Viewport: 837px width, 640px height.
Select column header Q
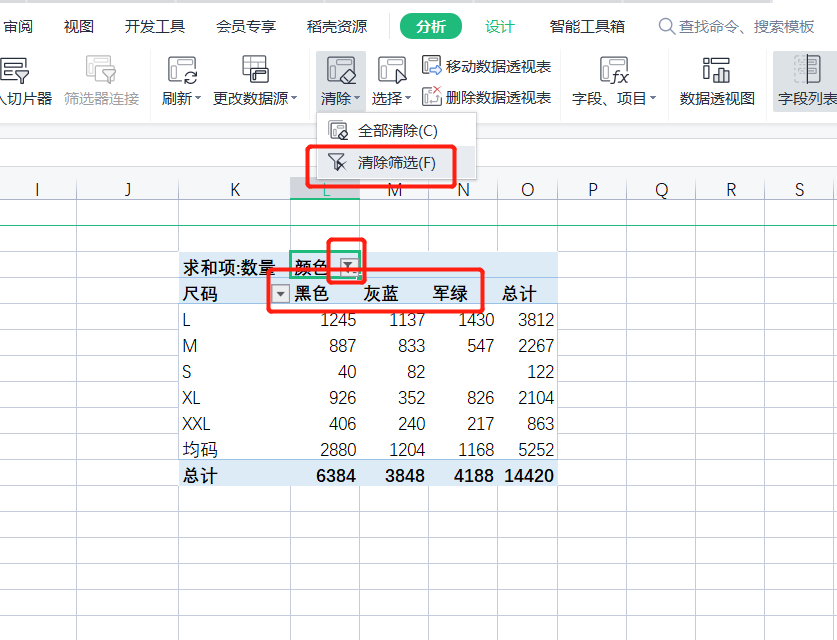[x=661, y=189]
